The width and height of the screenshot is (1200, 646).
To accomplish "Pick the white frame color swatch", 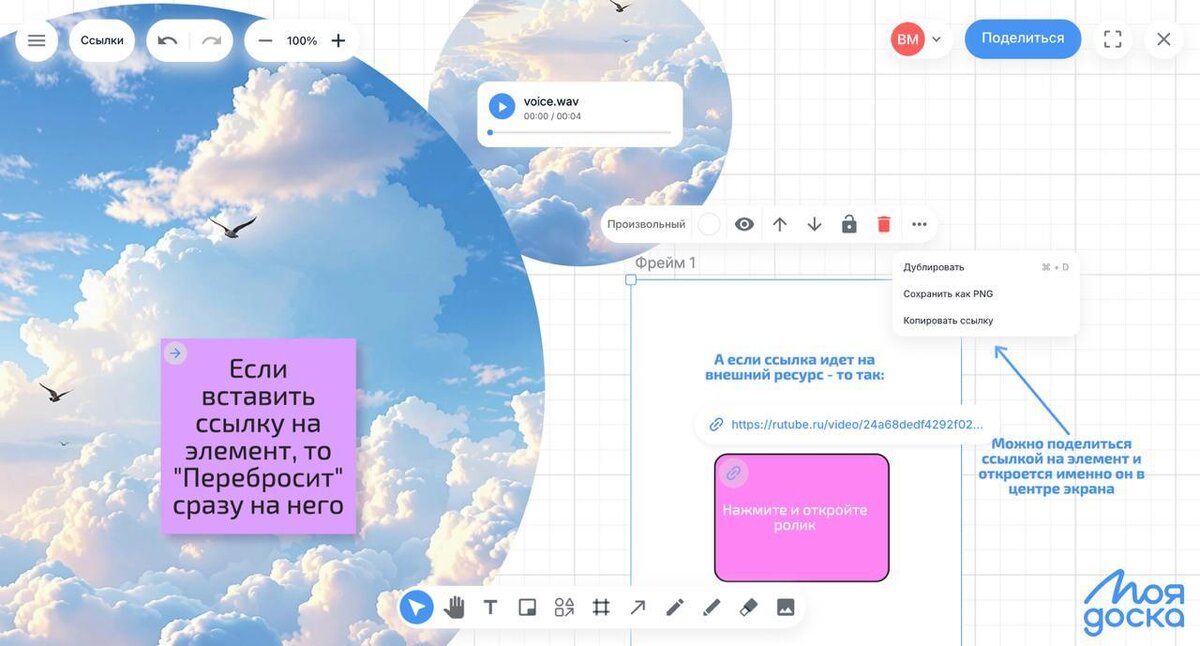I will 709,225.
